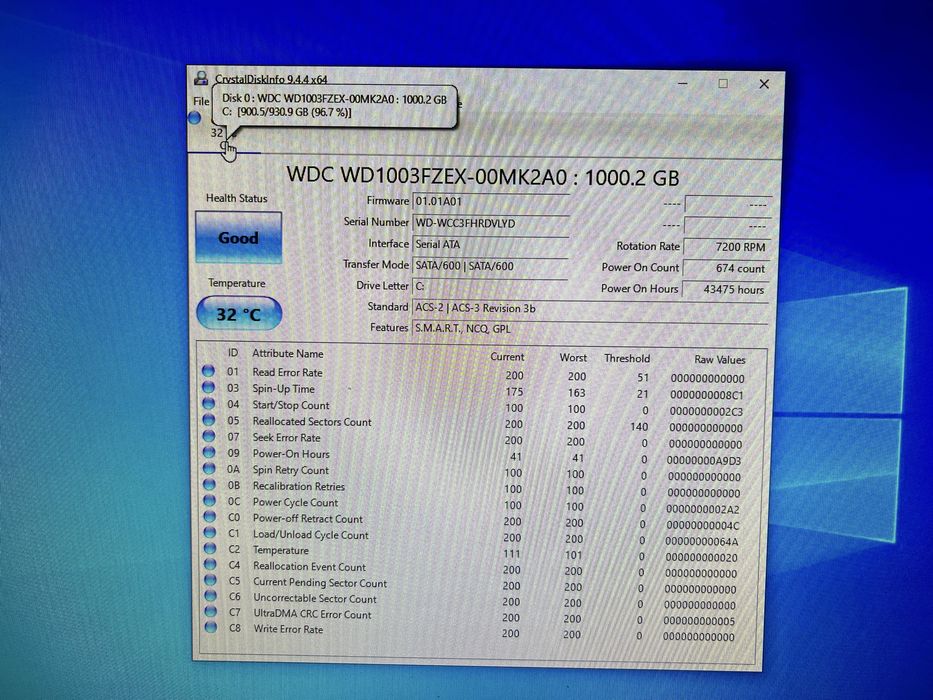Click the blue disk status orb by File
This screenshot has width=933, height=700.
click(x=195, y=118)
